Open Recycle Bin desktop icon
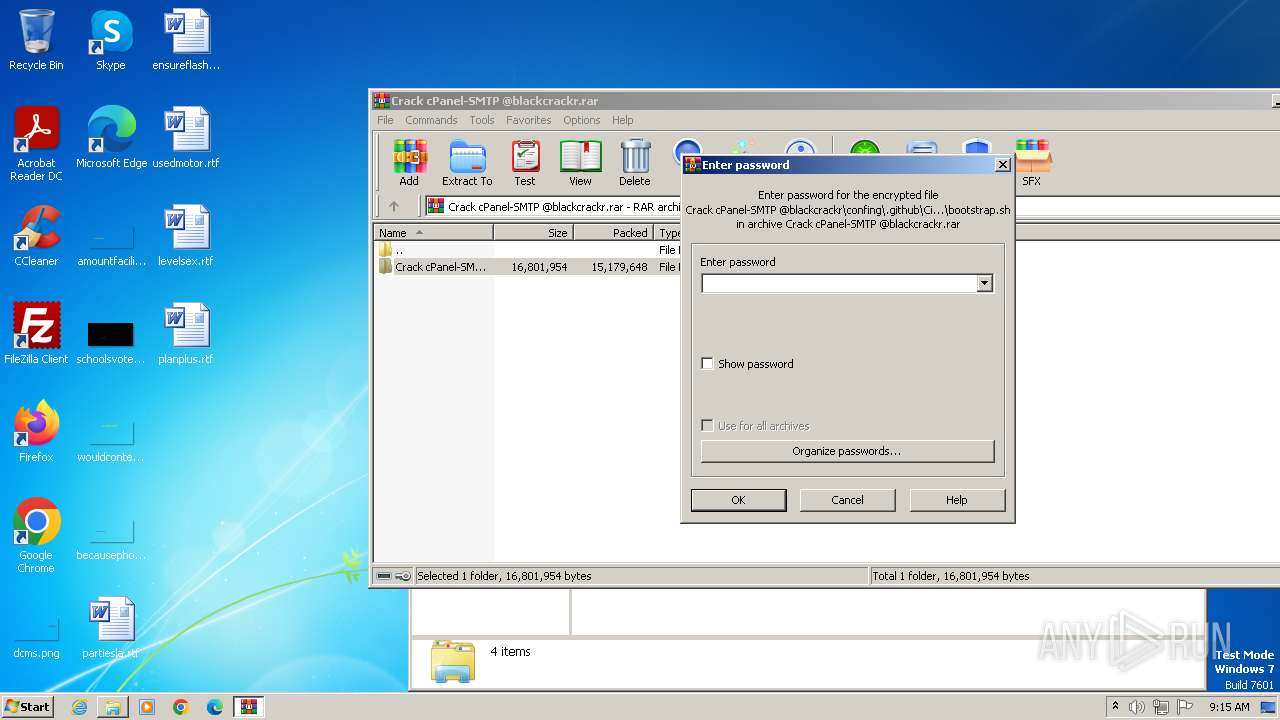 coord(36,40)
